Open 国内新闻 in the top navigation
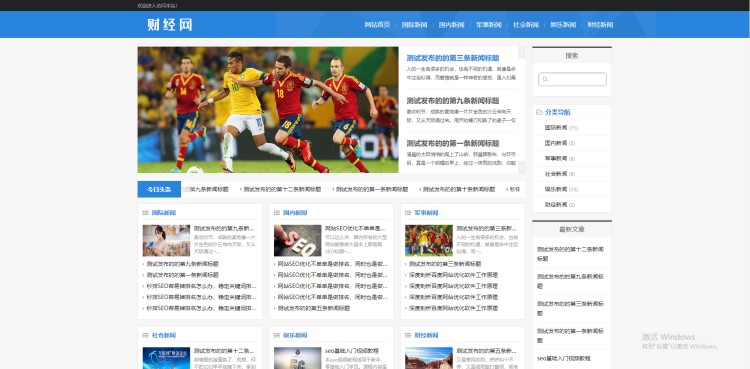The image size is (750, 369). pos(452,25)
